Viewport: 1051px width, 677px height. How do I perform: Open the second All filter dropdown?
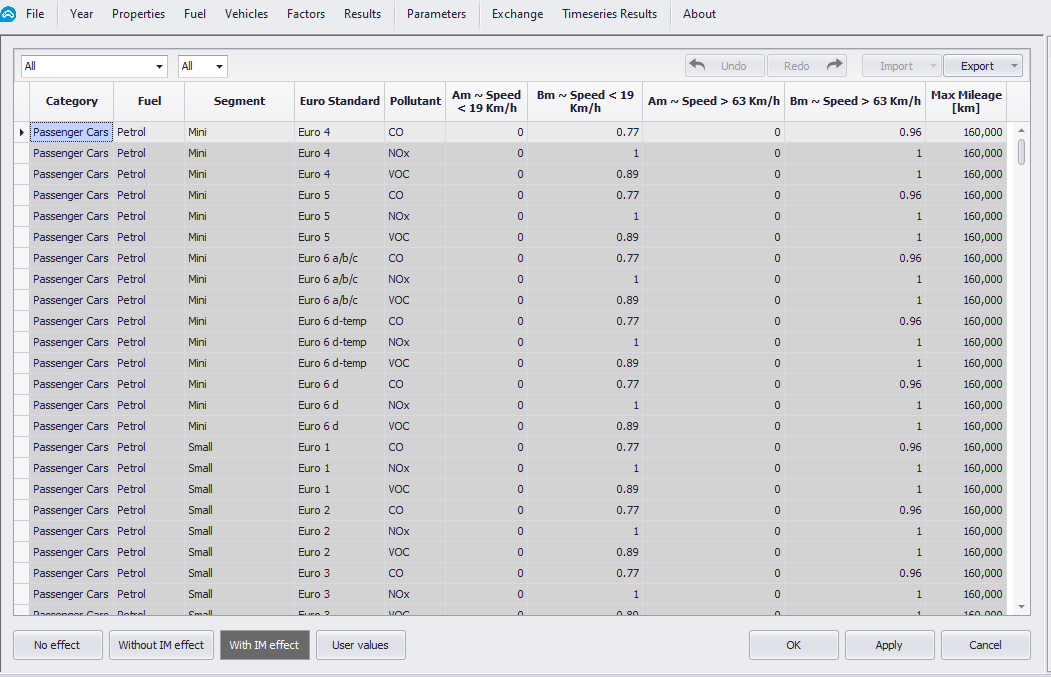tap(219, 67)
